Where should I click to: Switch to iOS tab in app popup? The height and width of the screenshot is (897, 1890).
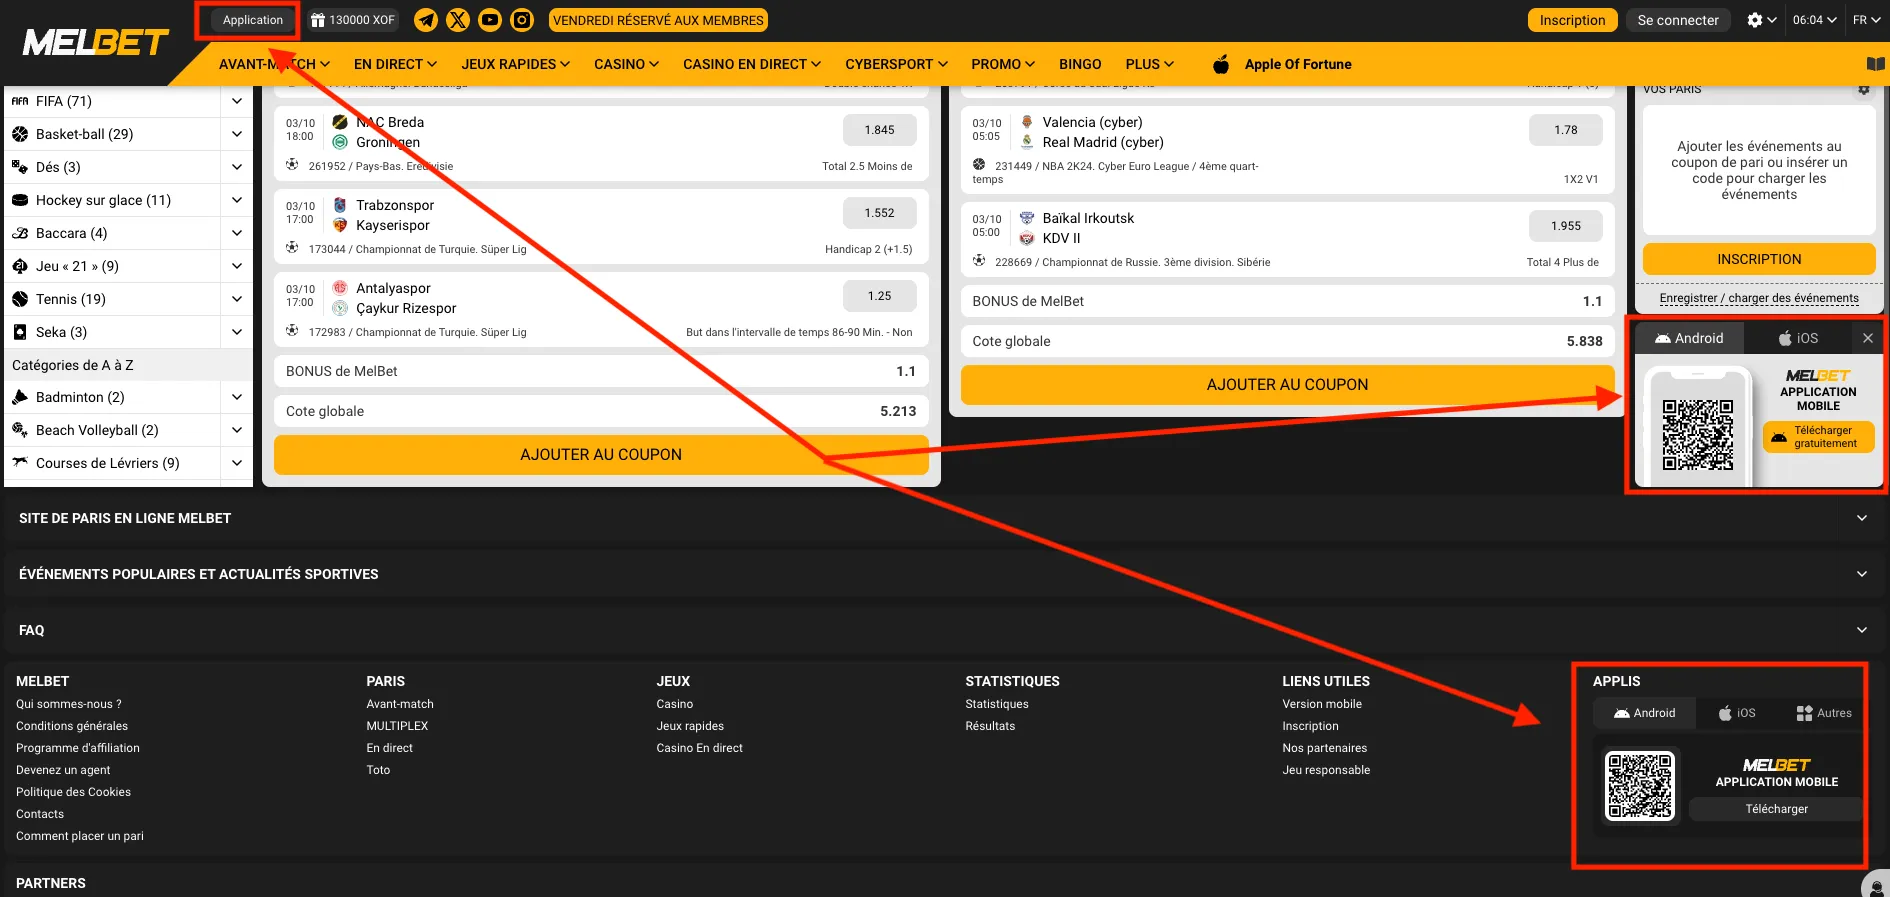(x=1798, y=338)
